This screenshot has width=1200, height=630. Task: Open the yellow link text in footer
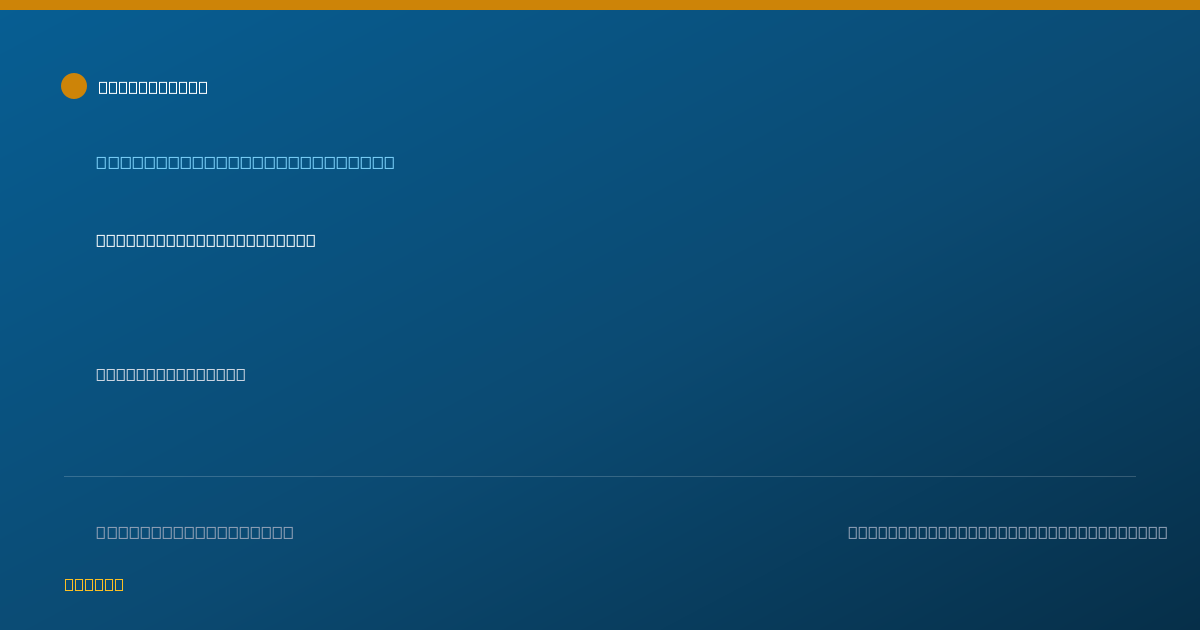click(94, 584)
